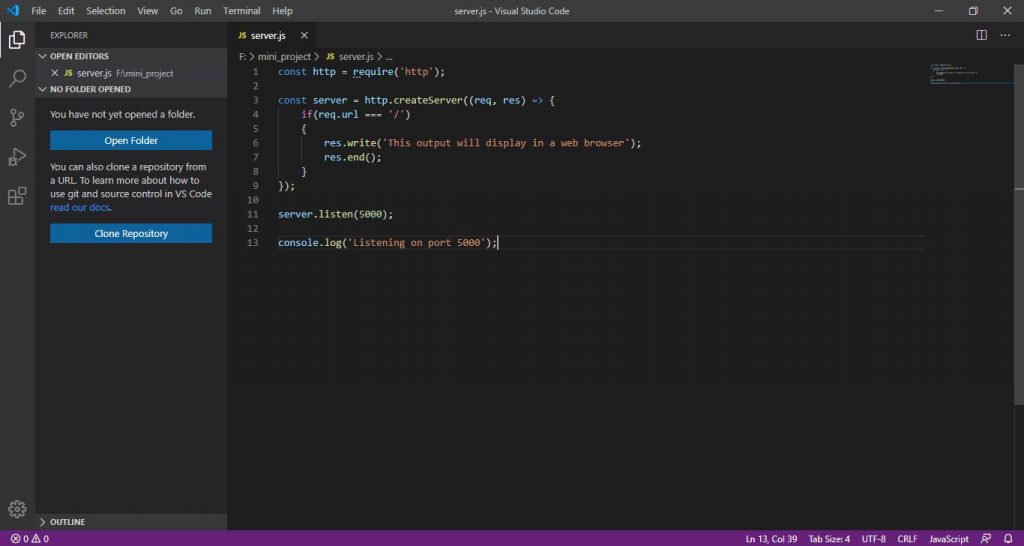Click the if(req.url === '/') line

coord(356,115)
